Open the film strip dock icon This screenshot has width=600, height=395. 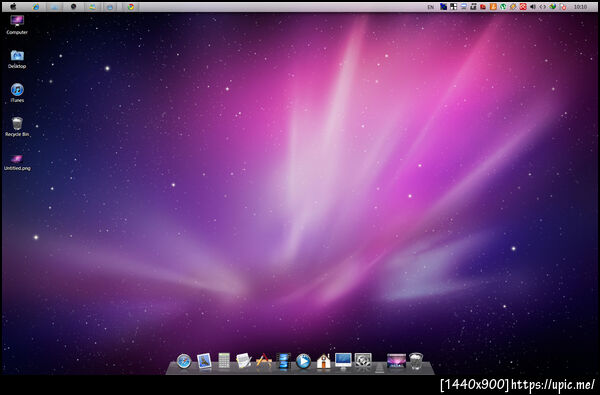point(284,361)
